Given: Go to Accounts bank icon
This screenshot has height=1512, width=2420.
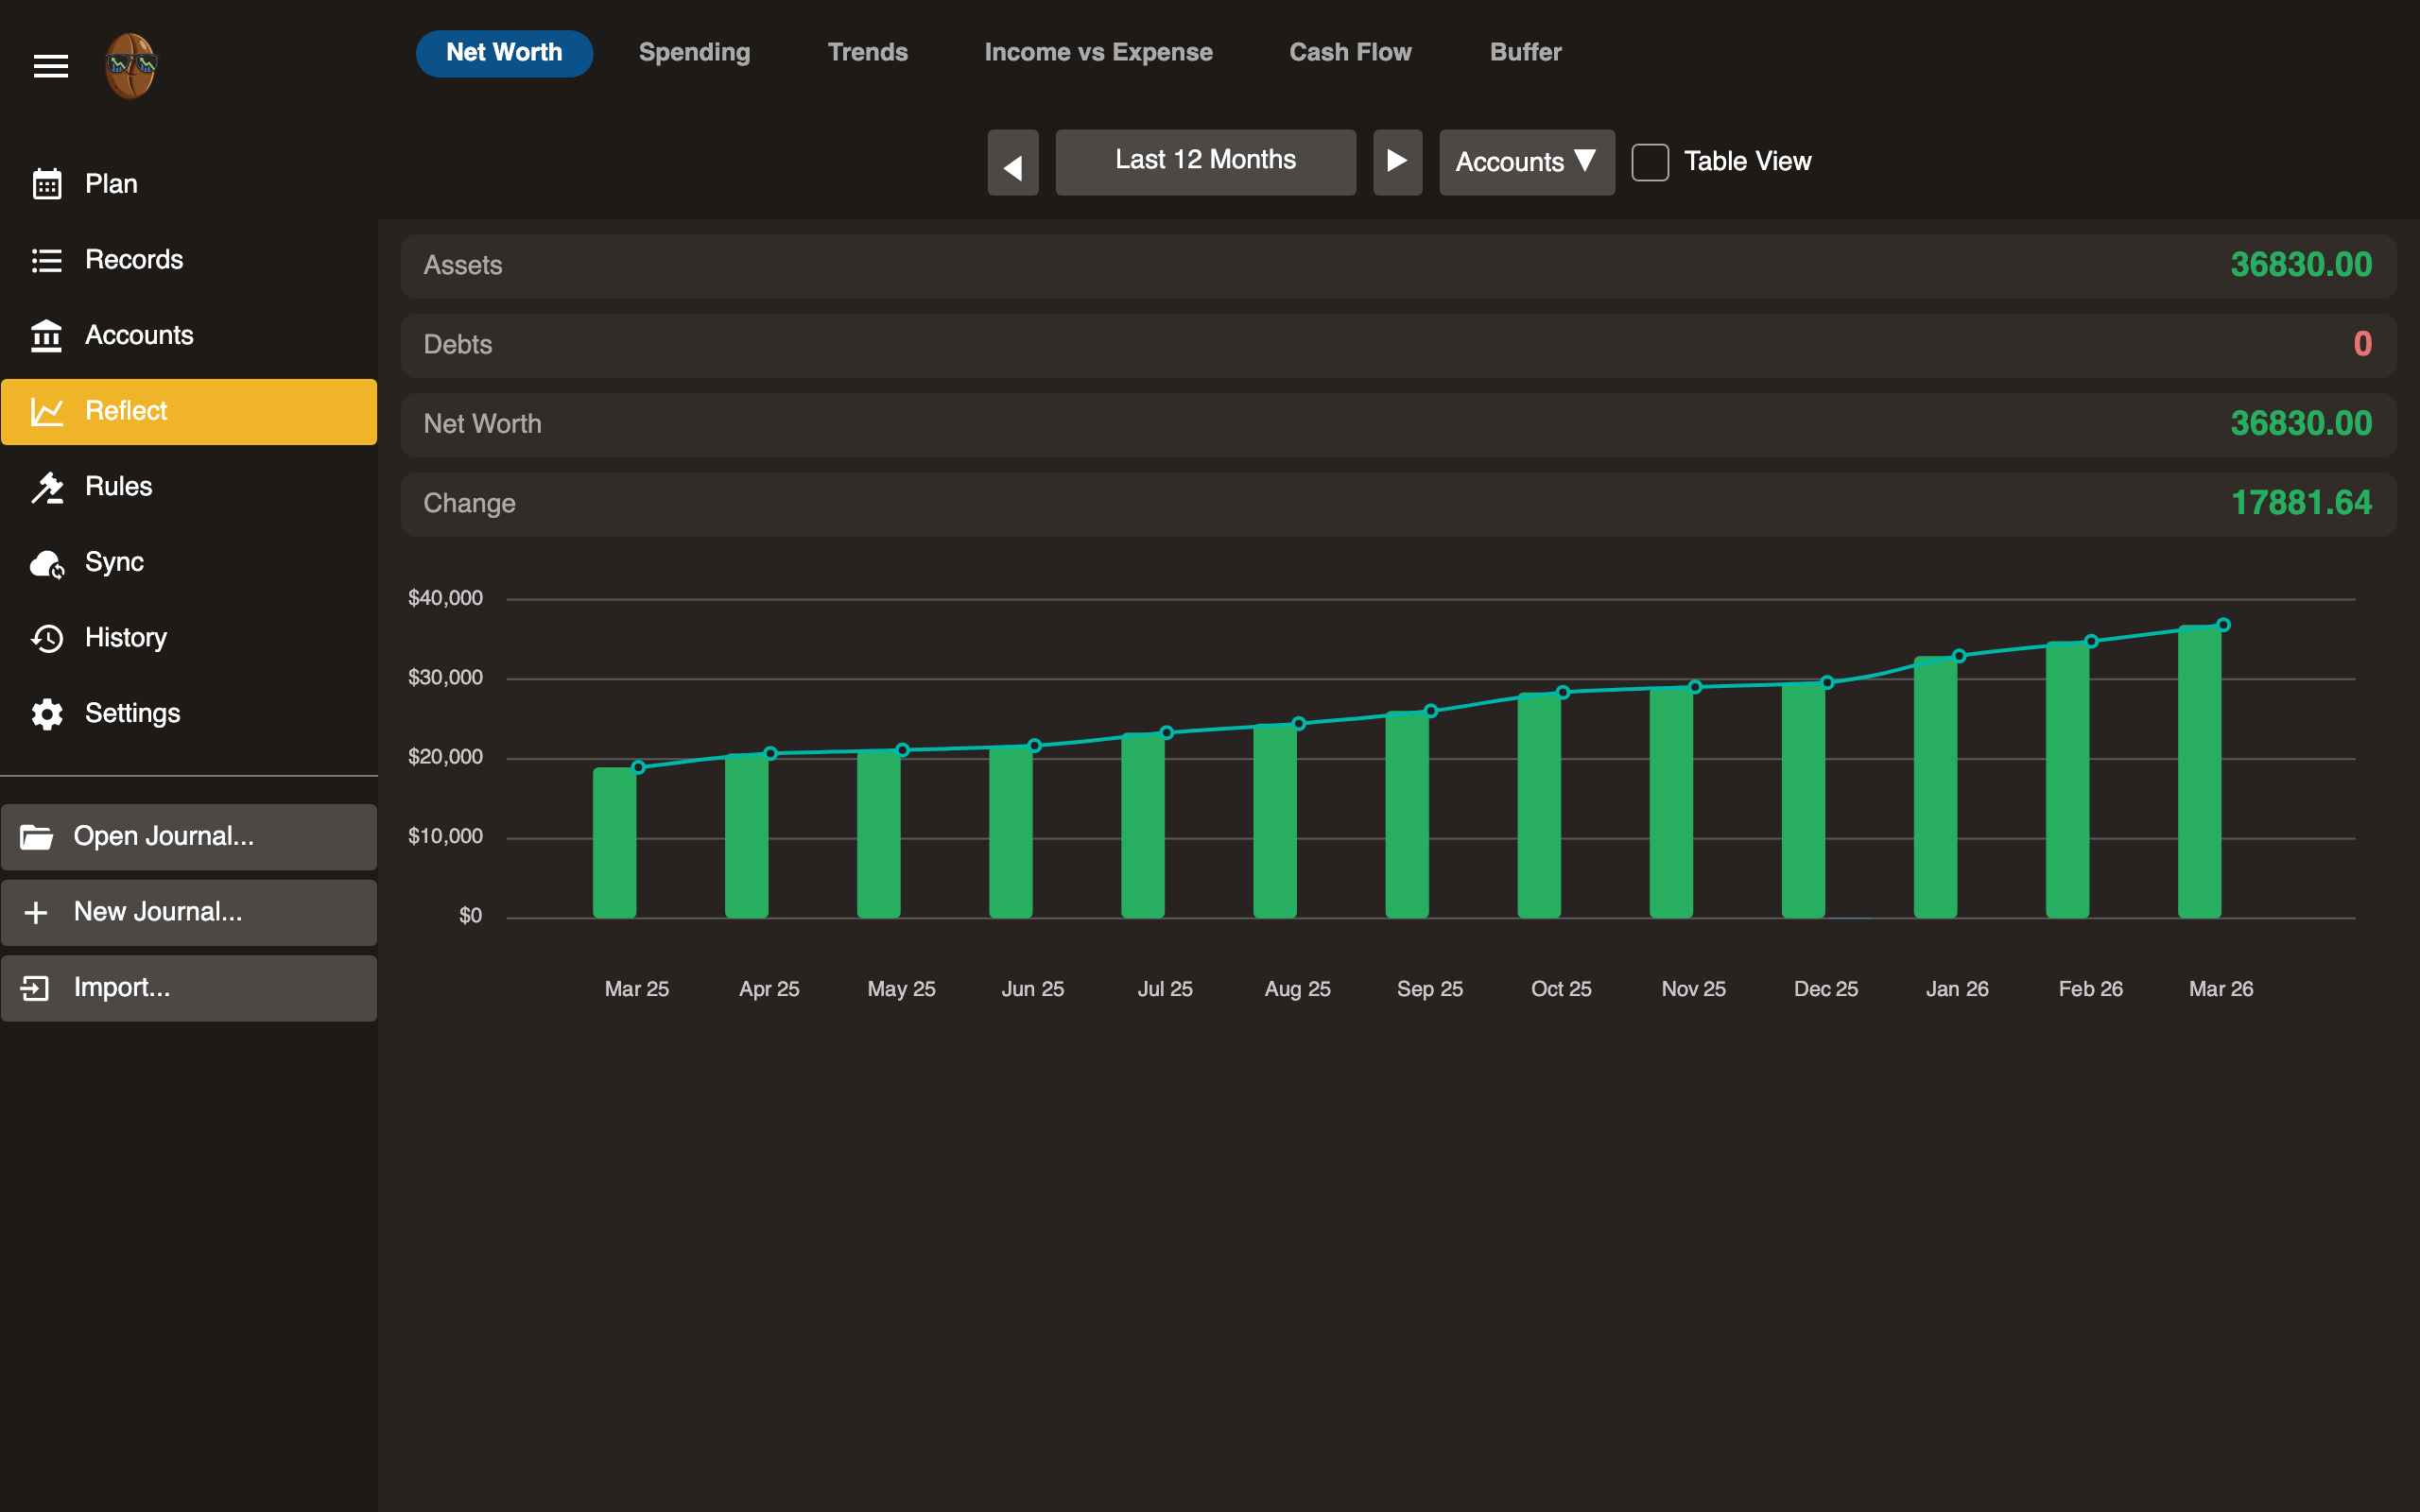Looking at the screenshot, I should coord(47,336).
